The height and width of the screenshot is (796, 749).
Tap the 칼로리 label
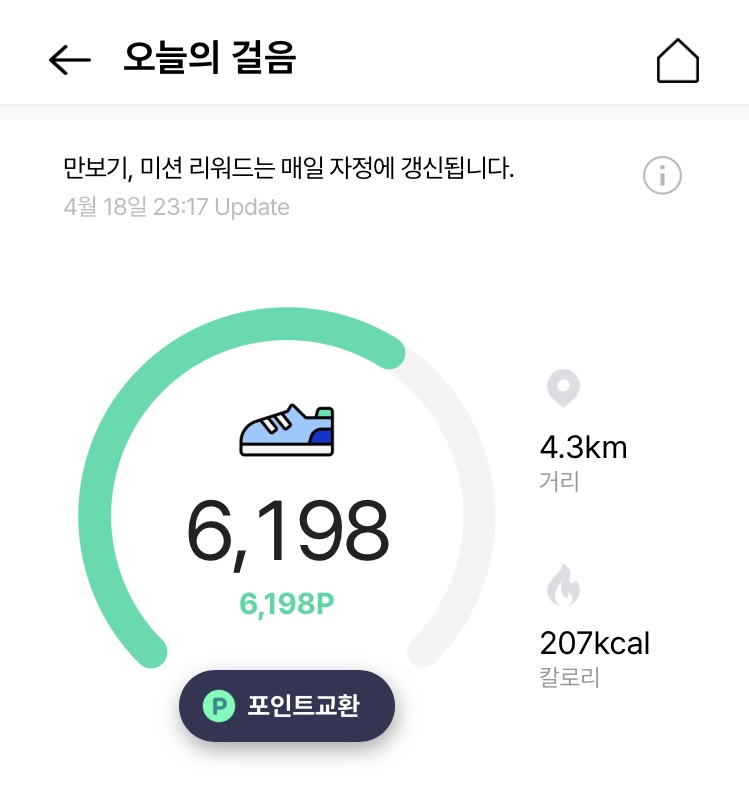[569, 677]
